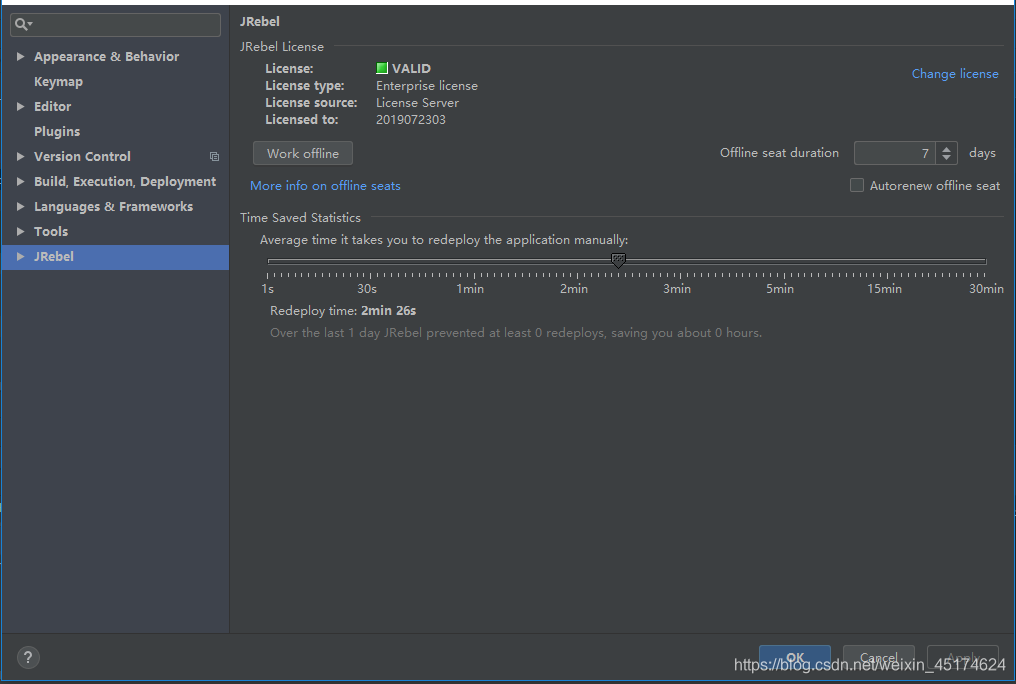The width and height of the screenshot is (1016, 684).
Task: Expand Build, Execution, Deployment arrow
Action: [20, 181]
